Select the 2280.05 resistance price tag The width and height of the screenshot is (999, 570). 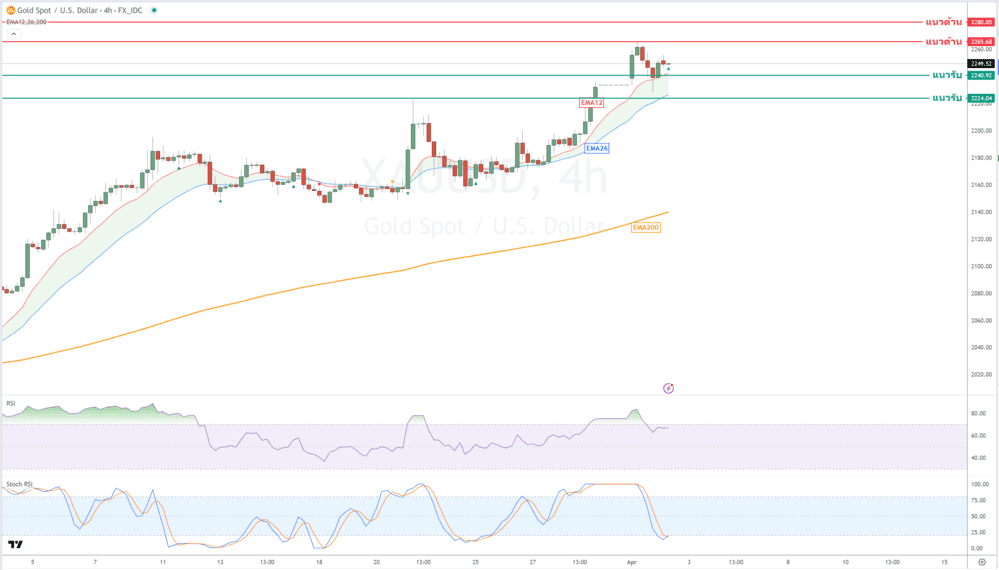click(x=980, y=22)
